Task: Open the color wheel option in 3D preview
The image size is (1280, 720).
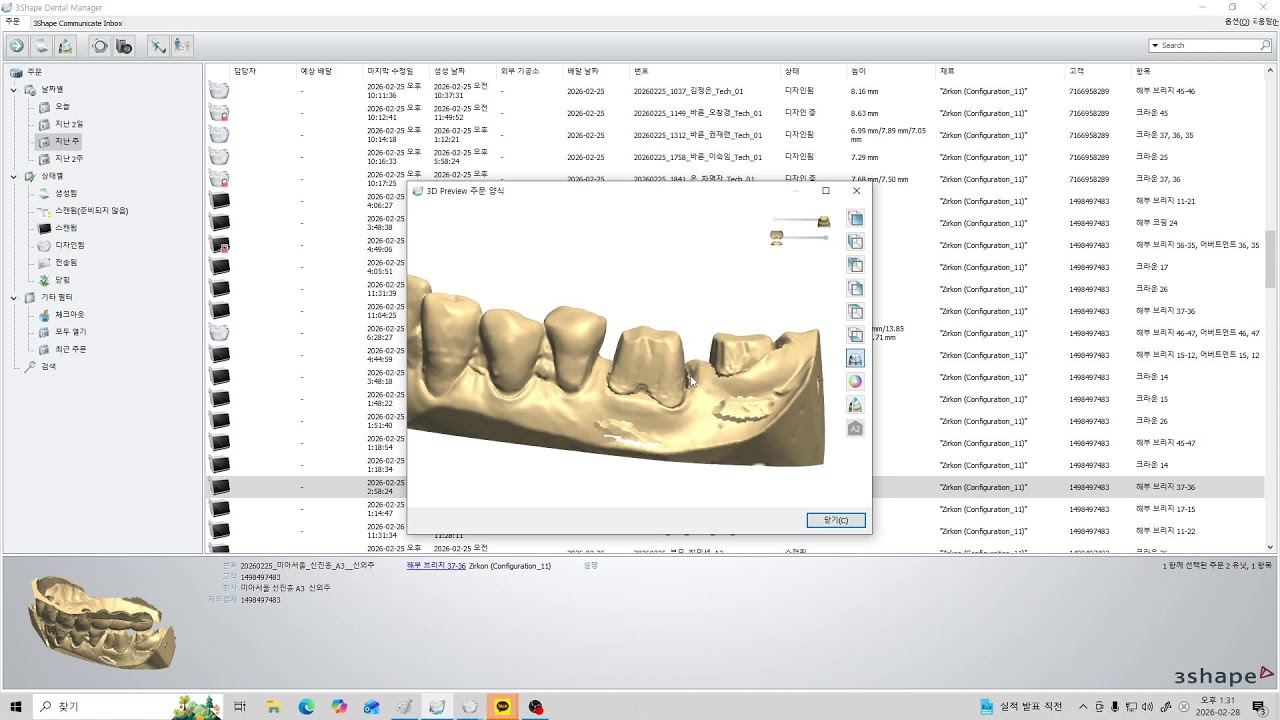Action: pyautogui.click(x=855, y=381)
